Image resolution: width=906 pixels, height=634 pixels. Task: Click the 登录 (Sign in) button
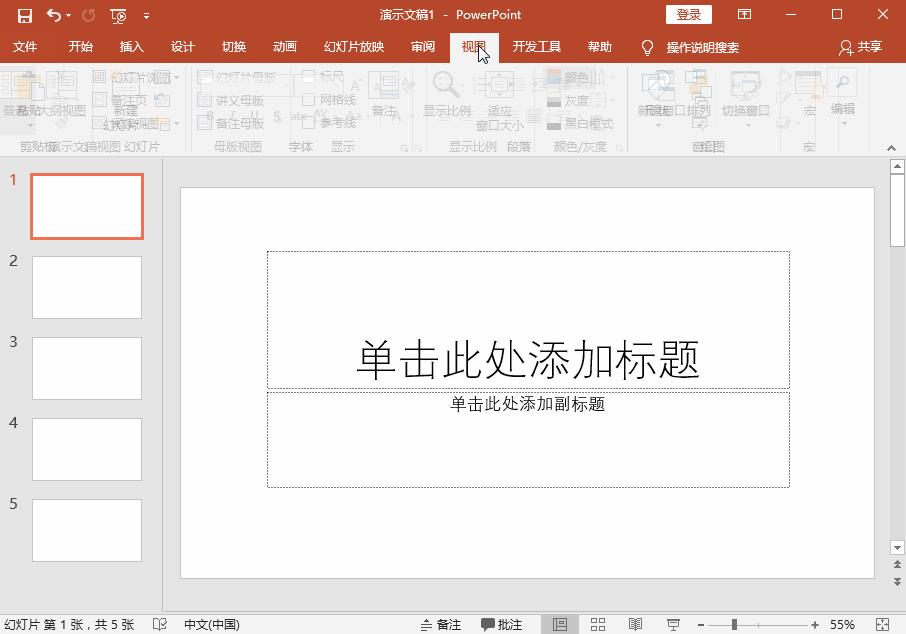click(x=688, y=14)
